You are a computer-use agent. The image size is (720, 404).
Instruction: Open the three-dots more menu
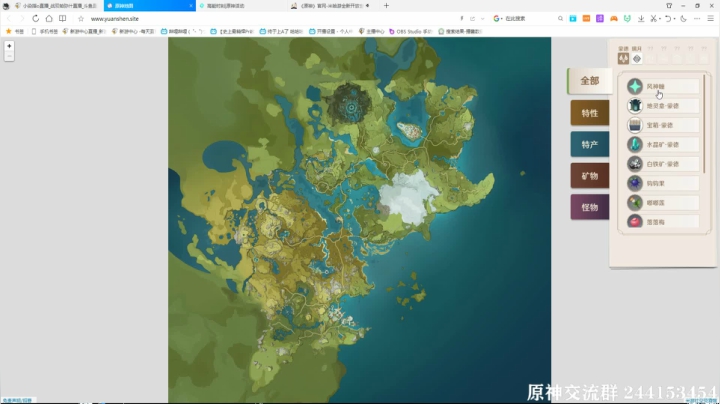point(697,18)
